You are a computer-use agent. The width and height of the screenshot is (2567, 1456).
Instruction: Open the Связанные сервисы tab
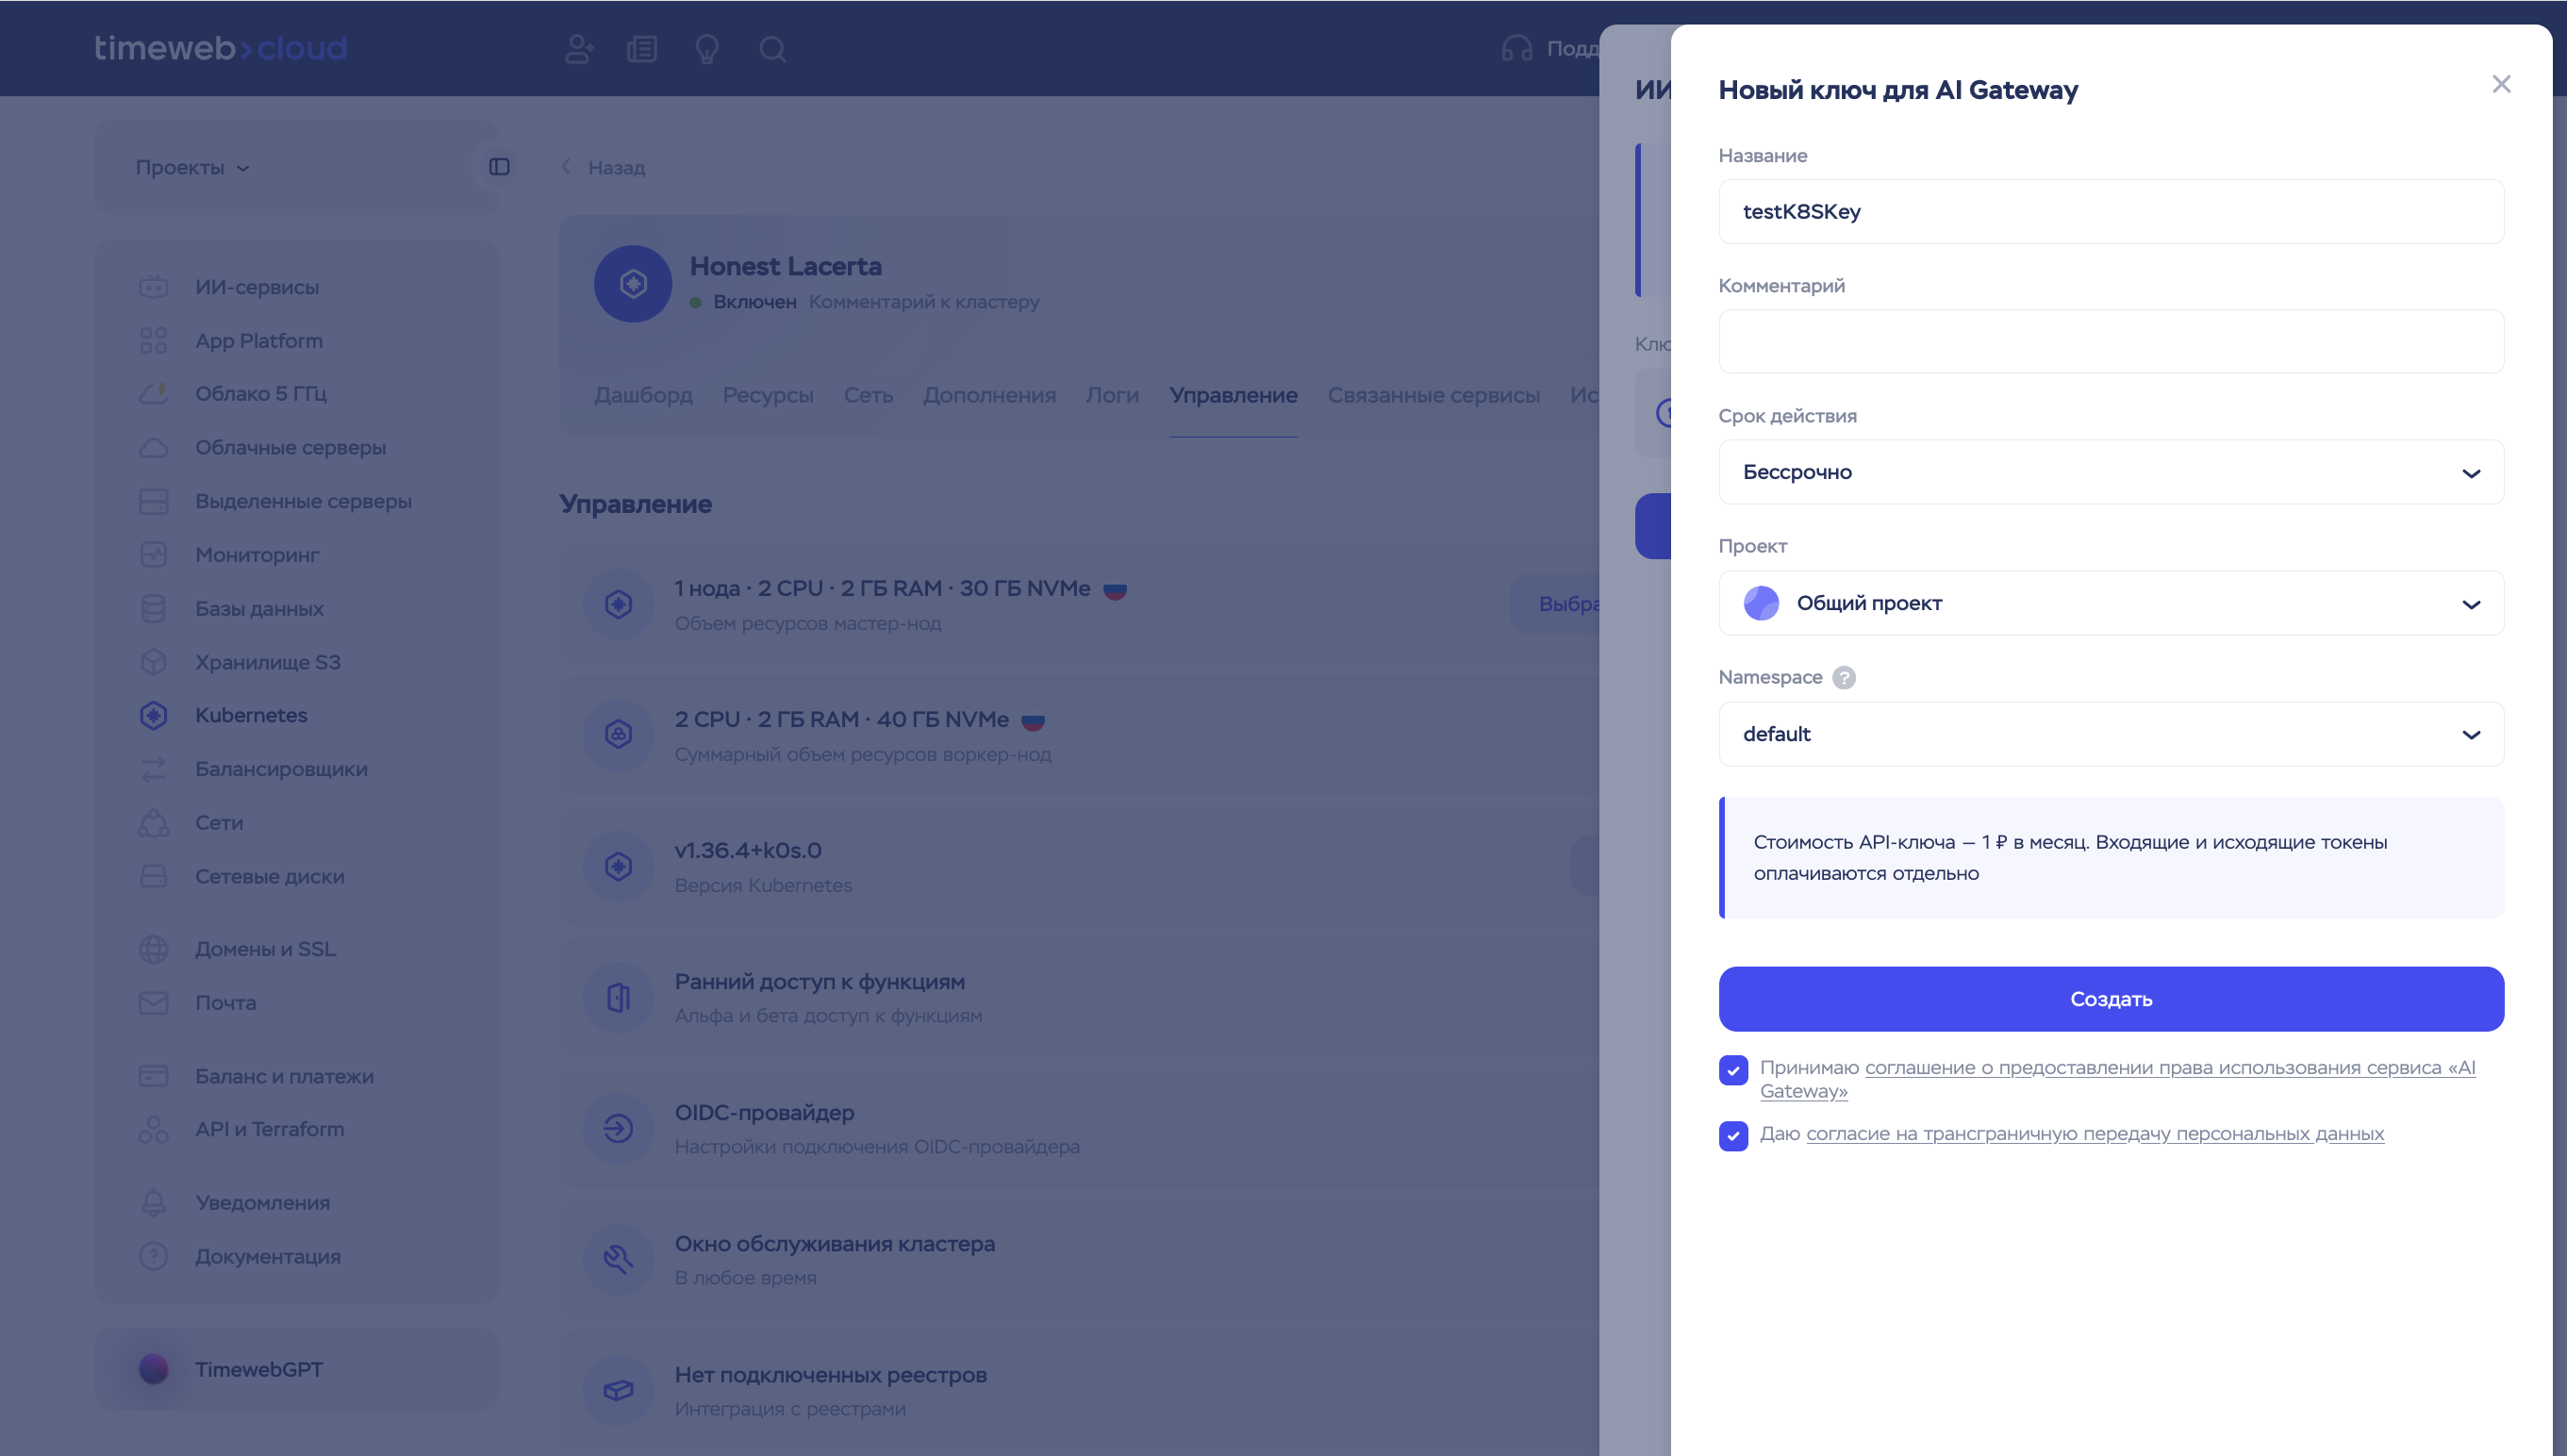point(1433,395)
